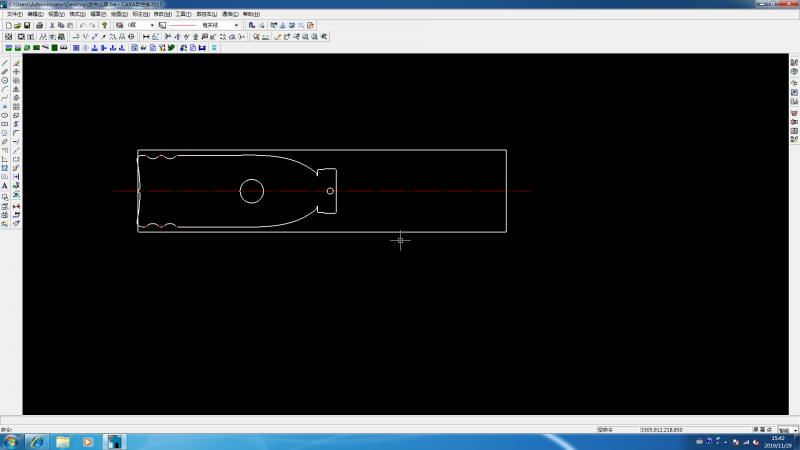Click the Save floppy disk icon
The image size is (800, 450).
click(27, 25)
